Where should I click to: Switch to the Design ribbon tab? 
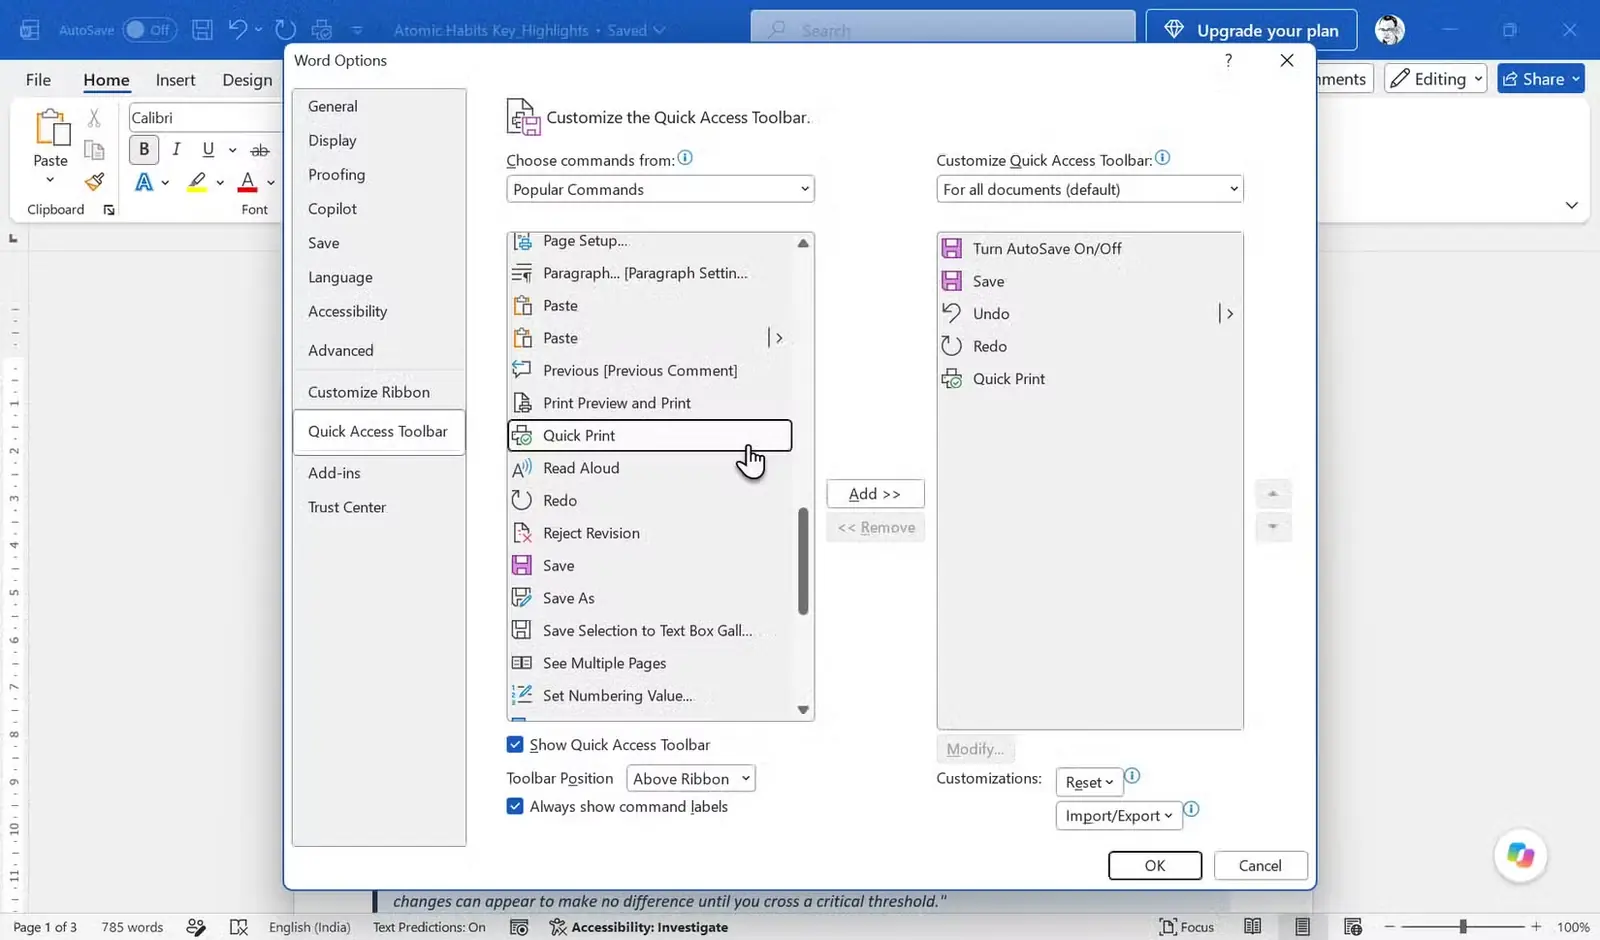(x=247, y=80)
